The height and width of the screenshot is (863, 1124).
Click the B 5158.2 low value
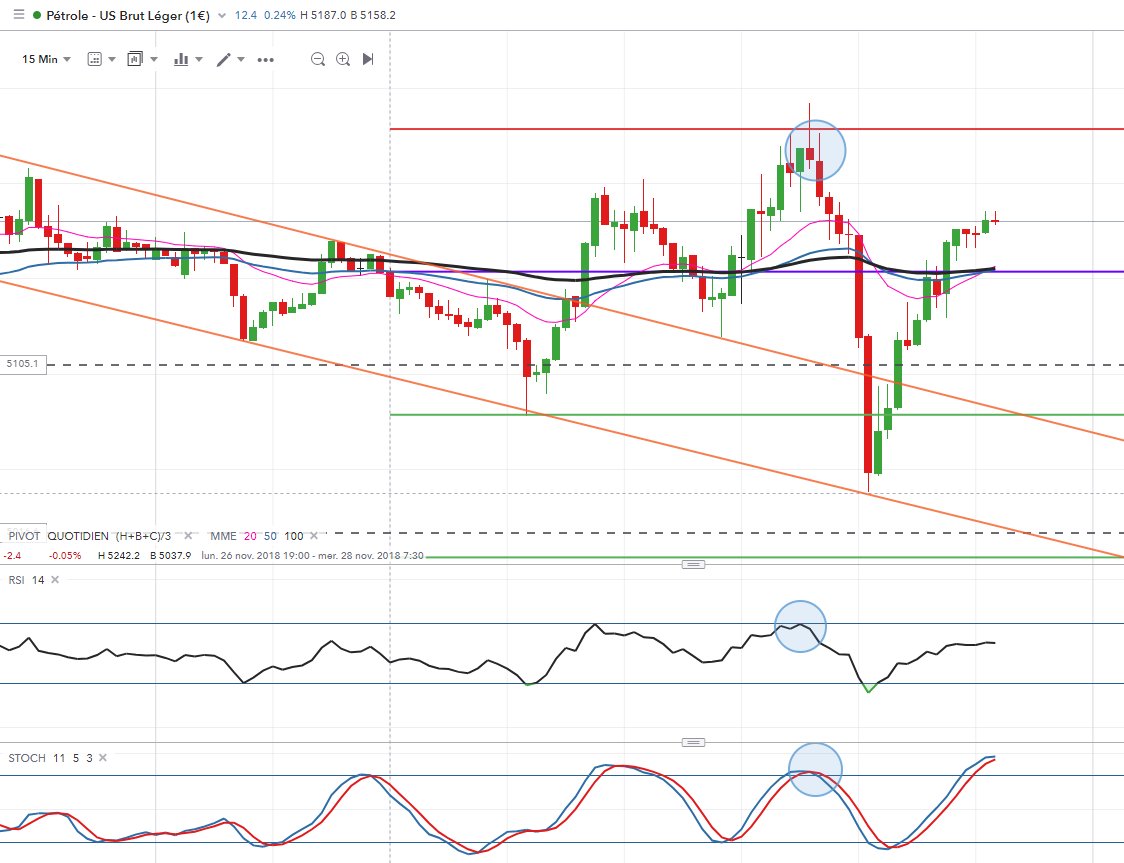click(373, 15)
